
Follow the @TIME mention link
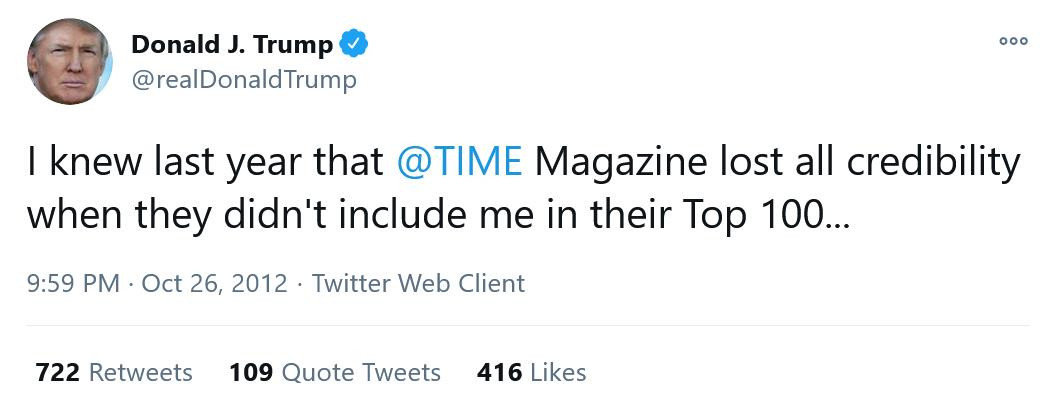point(459,162)
